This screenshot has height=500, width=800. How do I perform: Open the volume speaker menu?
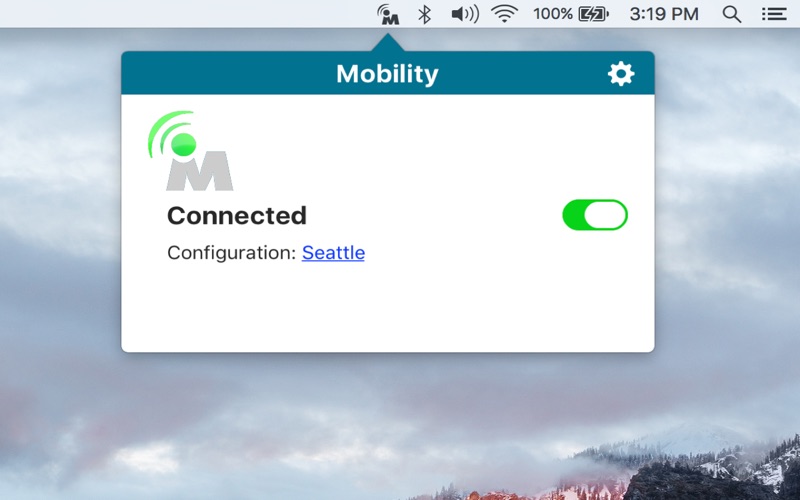pos(465,14)
